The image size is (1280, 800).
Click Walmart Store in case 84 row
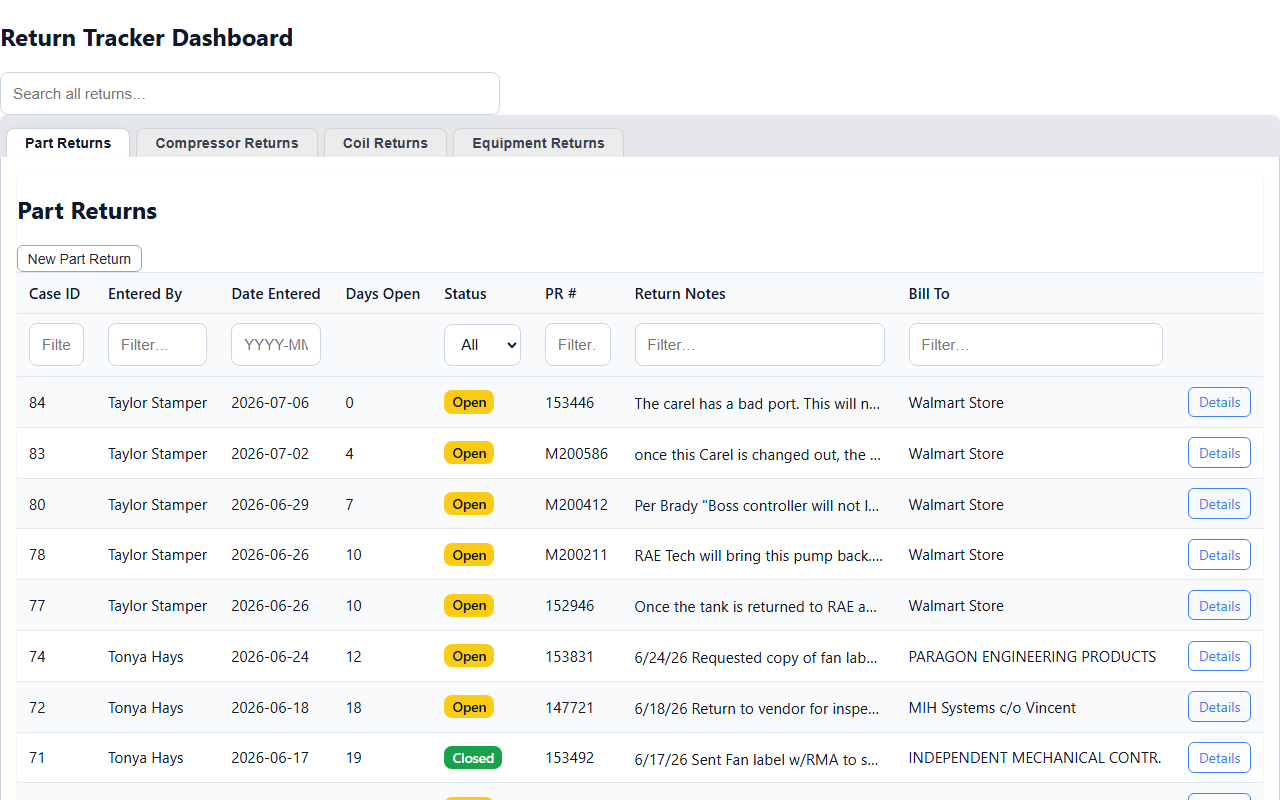click(x=956, y=403)
